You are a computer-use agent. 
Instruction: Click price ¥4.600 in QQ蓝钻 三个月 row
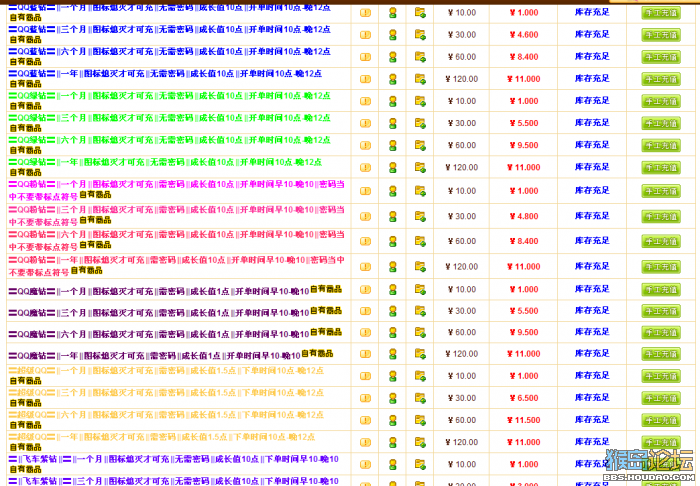[524, 35]
